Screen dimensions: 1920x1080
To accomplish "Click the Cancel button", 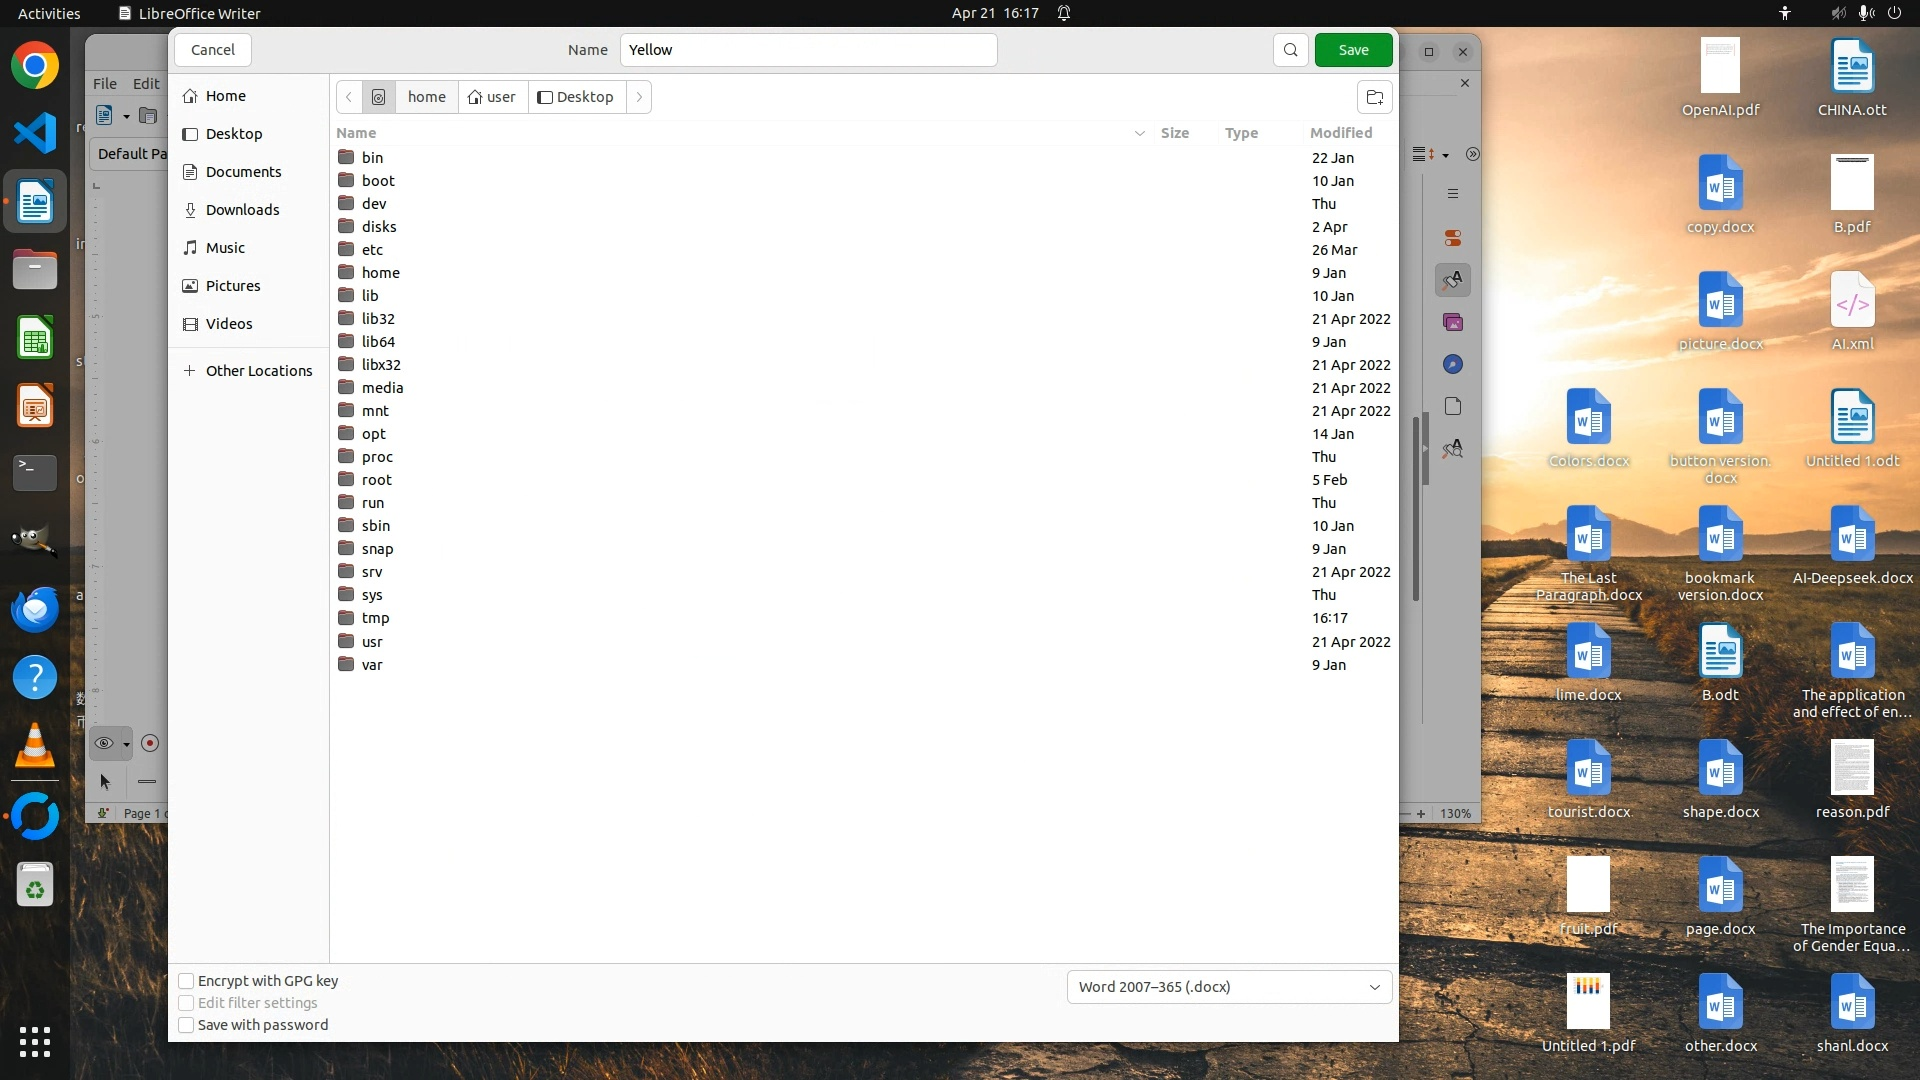I will [x=212, y=50].
